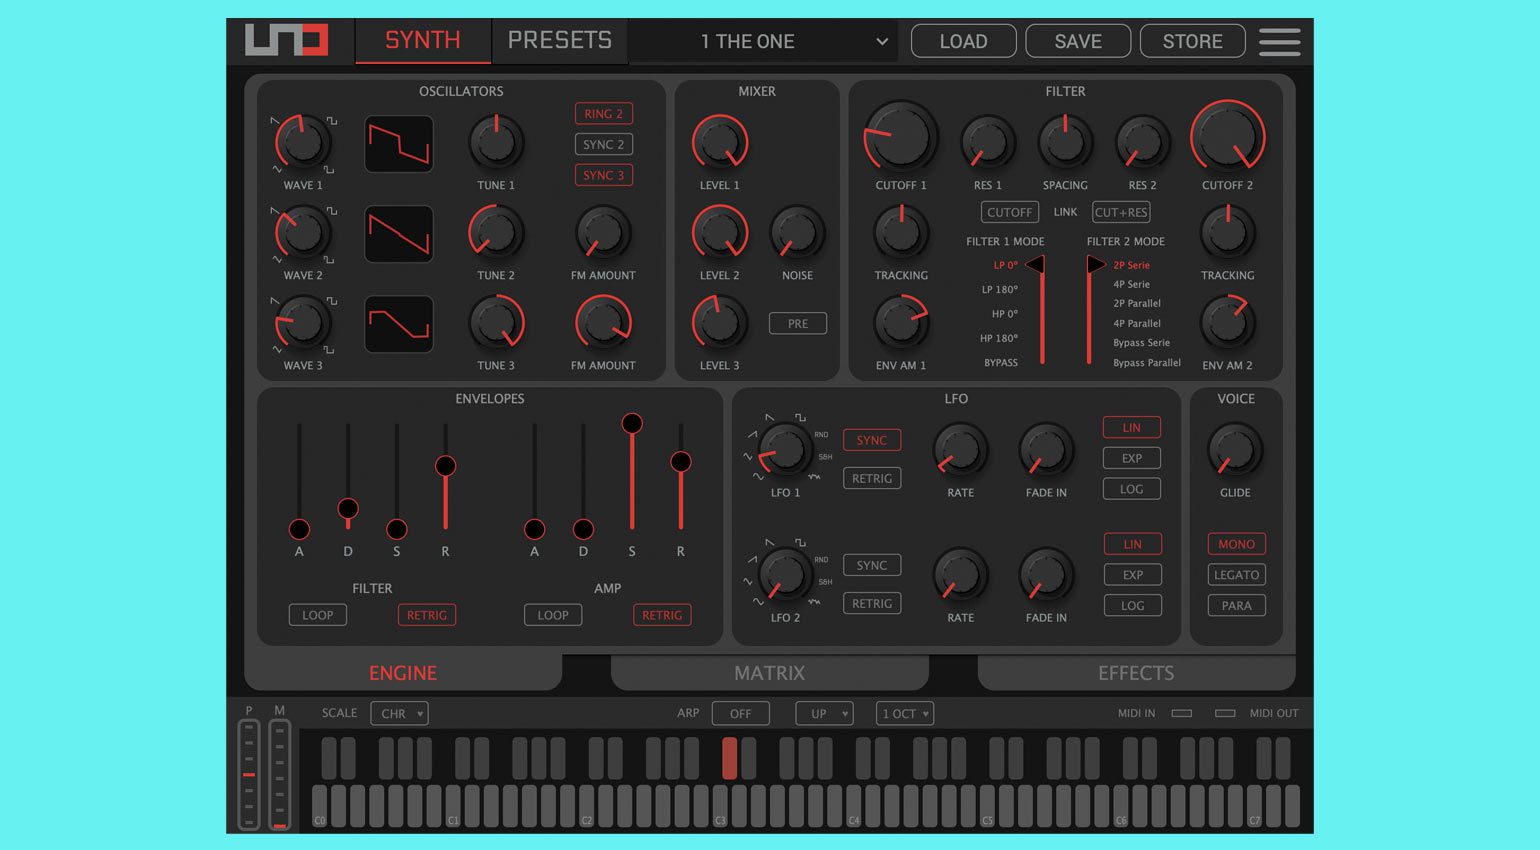Screen dimensions: 1540x850
Task: Click the LFO 2 RATE knob
Action: [x=960, y=574]
